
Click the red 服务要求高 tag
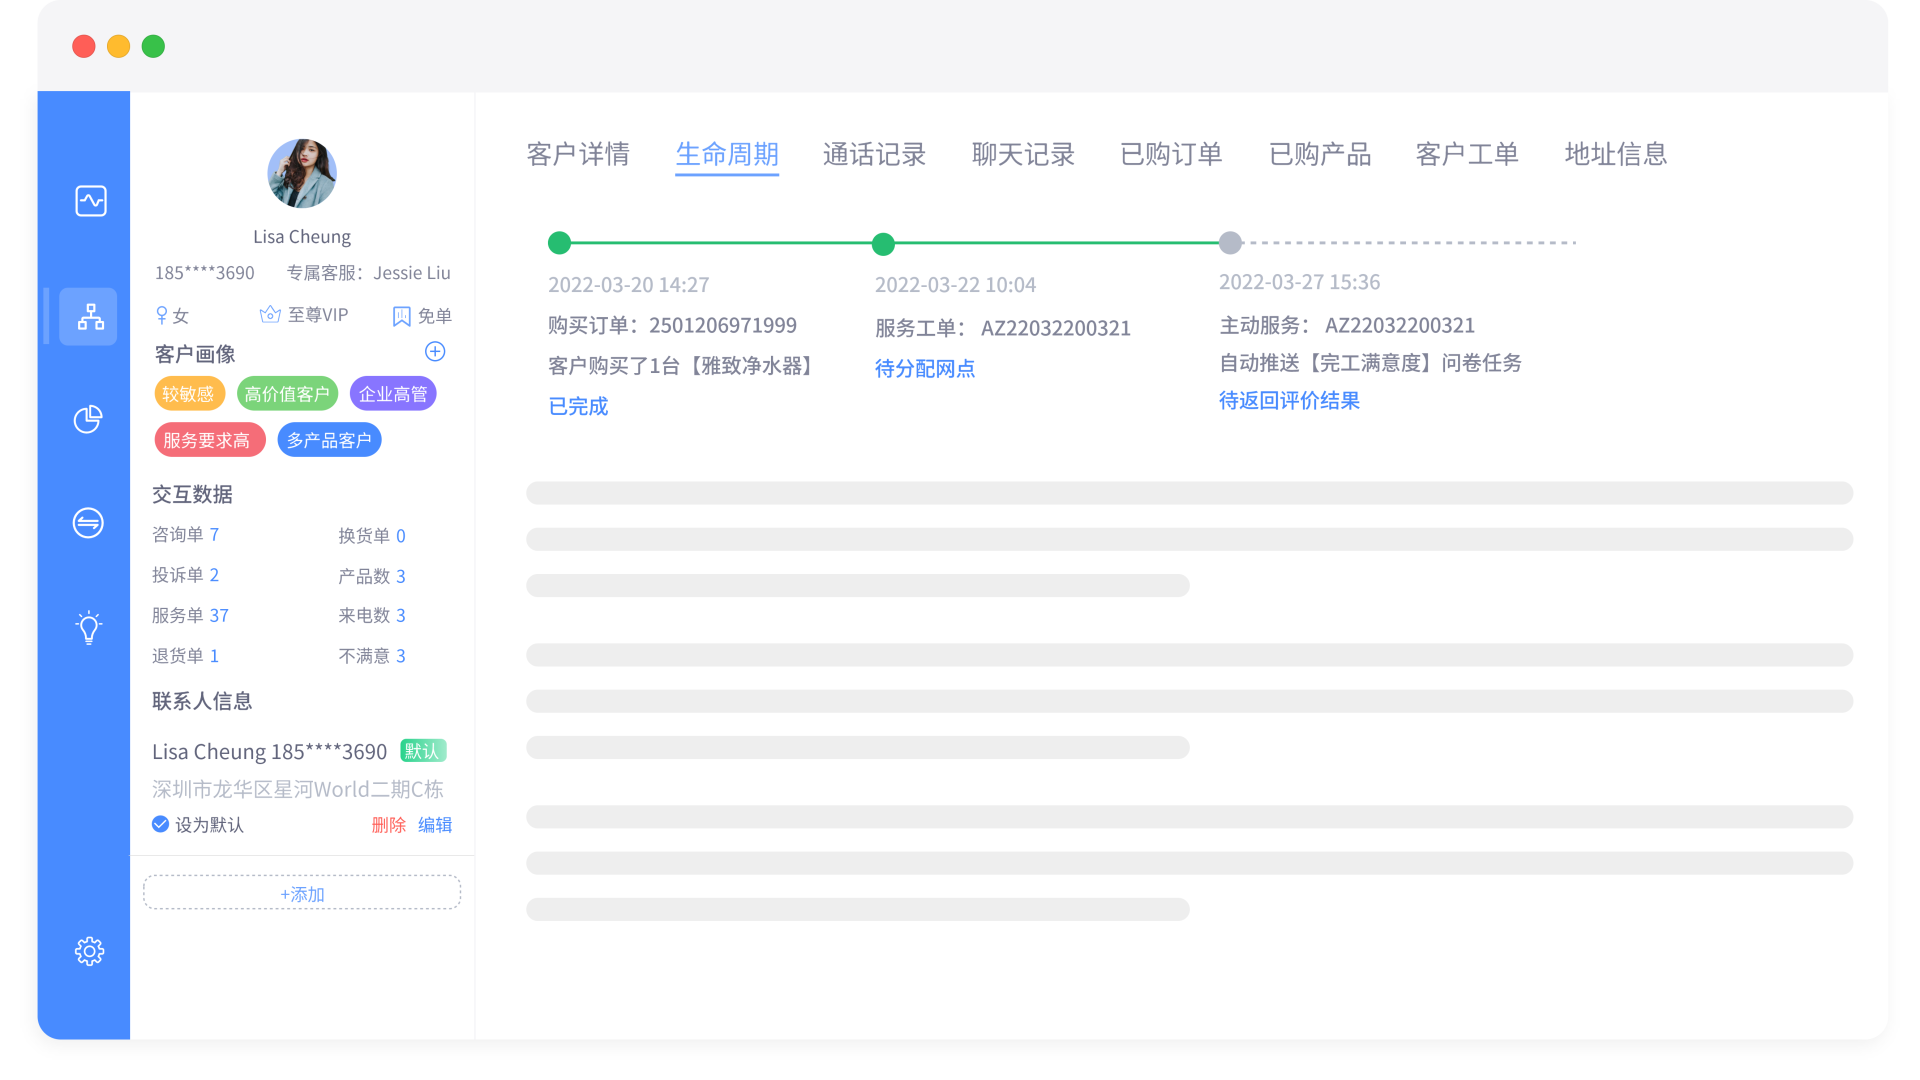tap(209, 440)
